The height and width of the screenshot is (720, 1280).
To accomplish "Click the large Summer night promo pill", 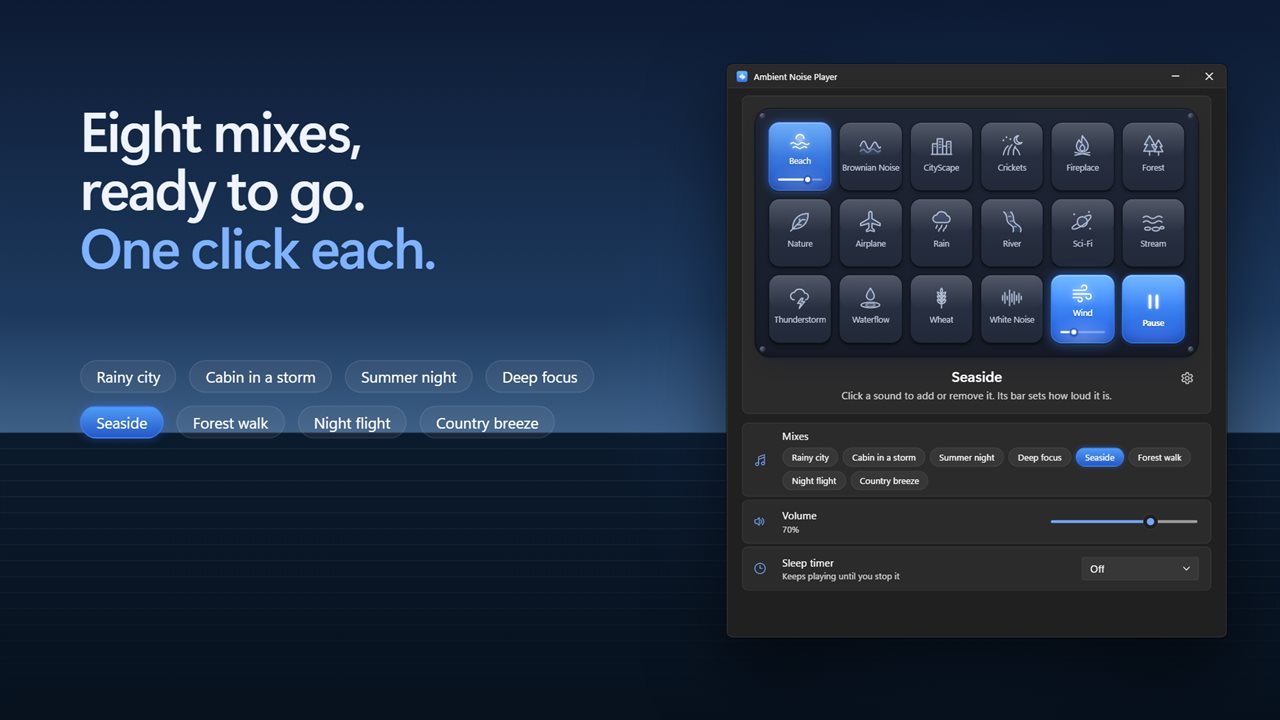I will point(408,377).
